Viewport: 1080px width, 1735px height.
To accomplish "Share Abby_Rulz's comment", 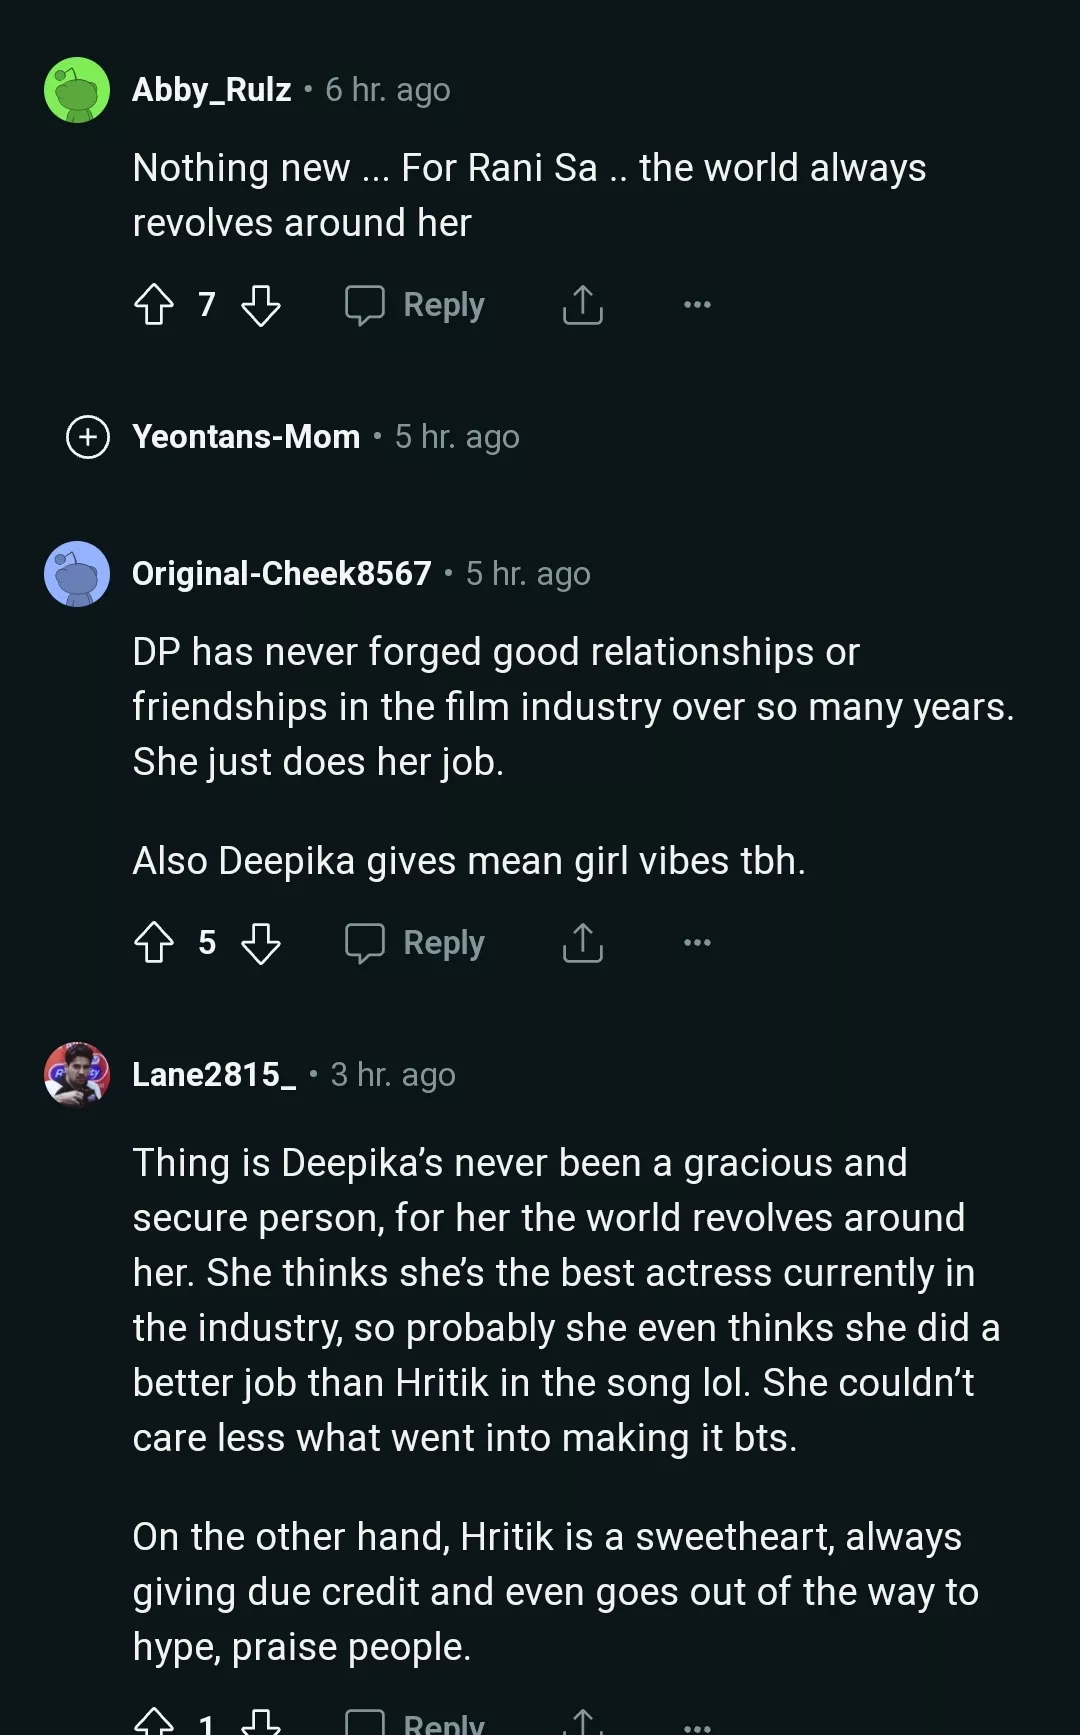I will [582, 304].
